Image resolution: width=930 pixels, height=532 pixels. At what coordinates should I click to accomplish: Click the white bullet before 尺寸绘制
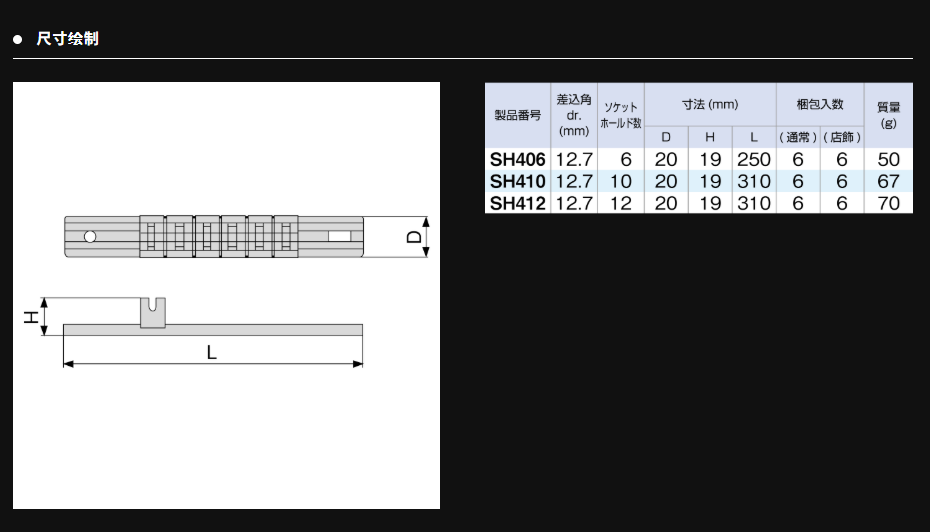[18, 40]
